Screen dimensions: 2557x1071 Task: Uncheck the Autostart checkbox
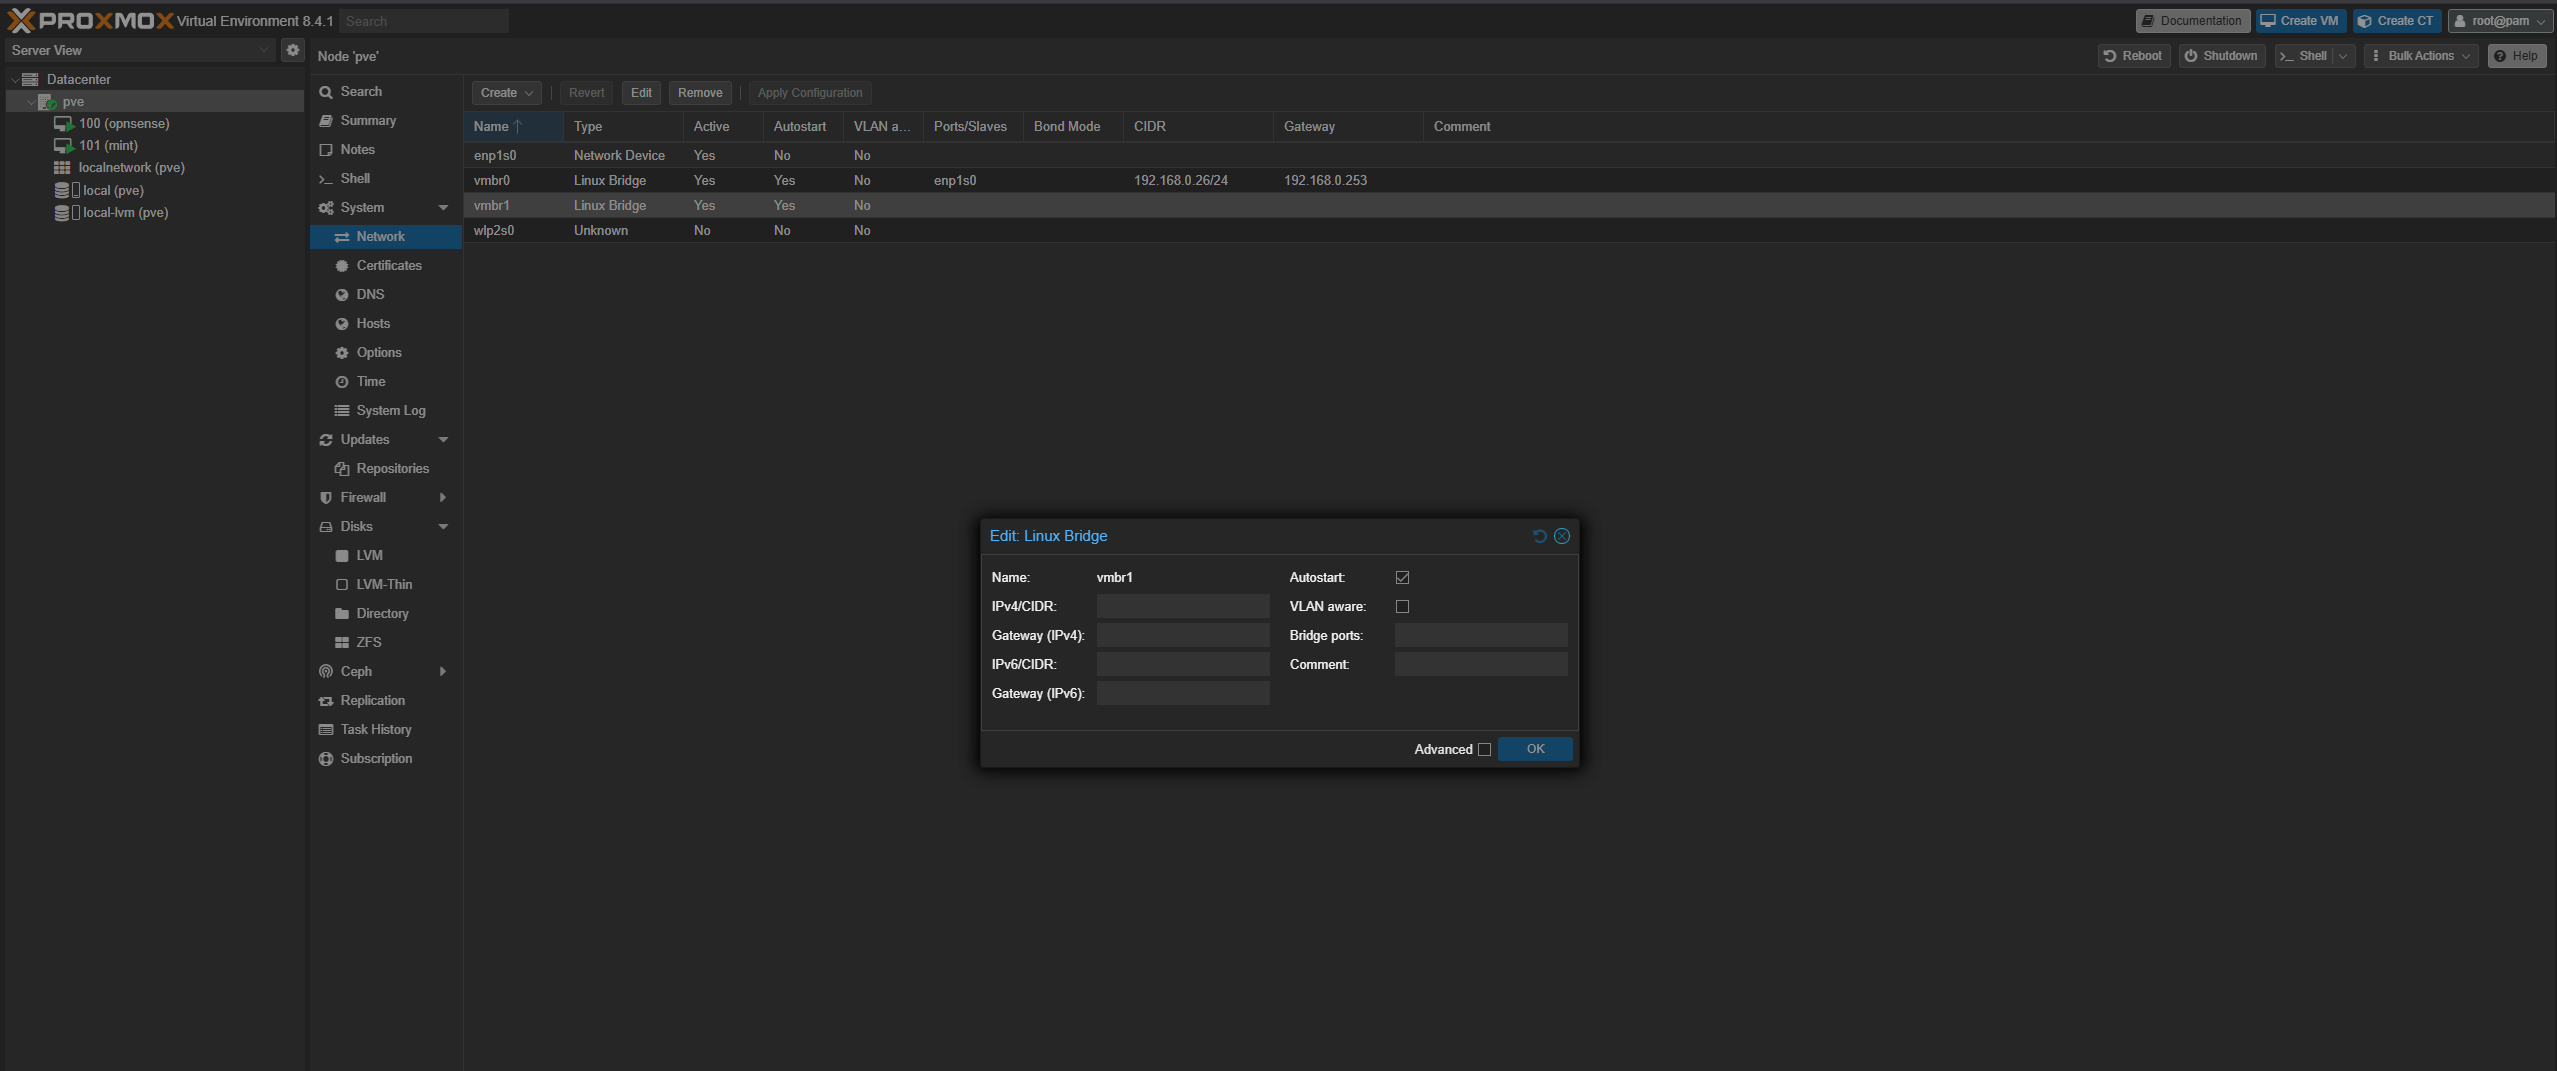click(x=1402, y=577)
